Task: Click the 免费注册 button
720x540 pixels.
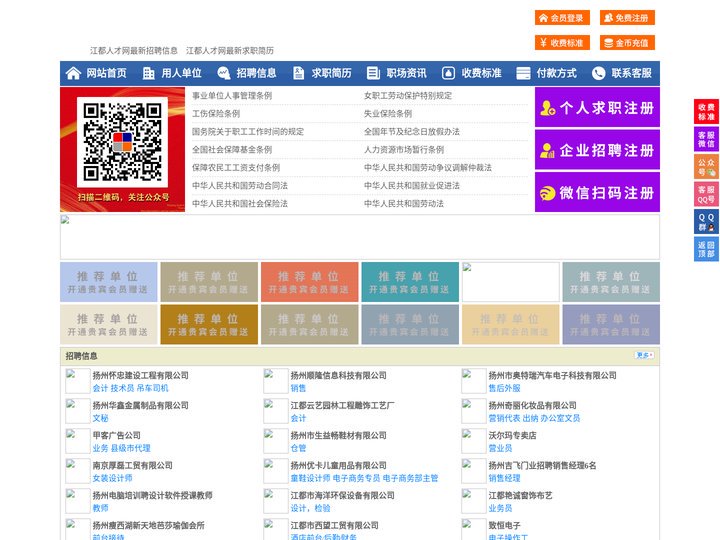Action: pyautogui.click(x=627, y=18)
